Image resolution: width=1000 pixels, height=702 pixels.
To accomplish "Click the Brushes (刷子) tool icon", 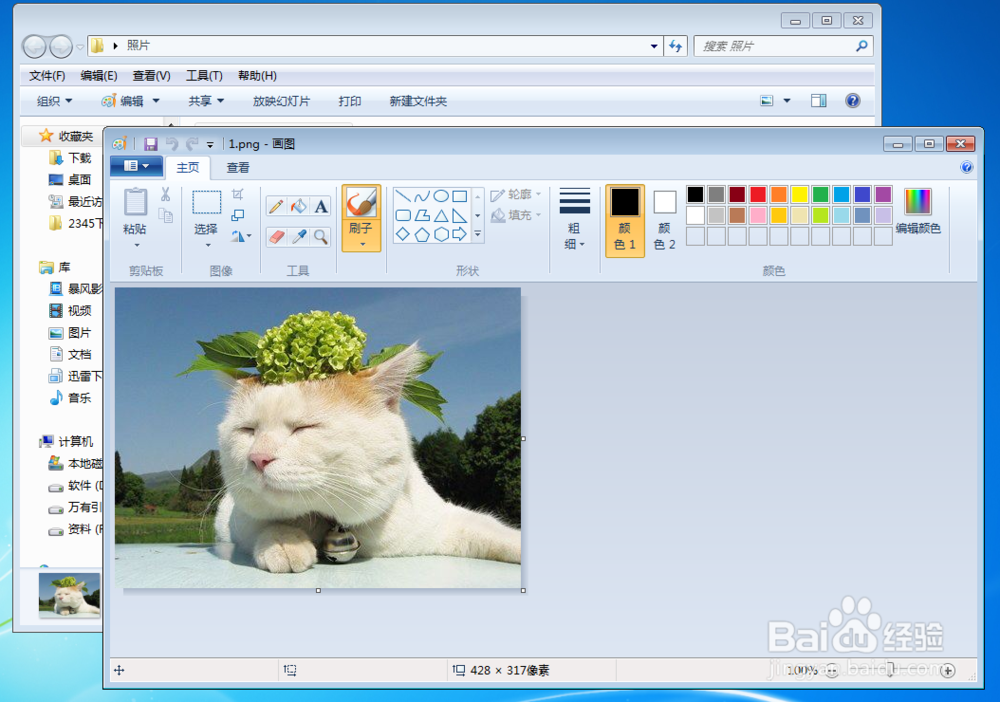I will [x=361, y=203].
